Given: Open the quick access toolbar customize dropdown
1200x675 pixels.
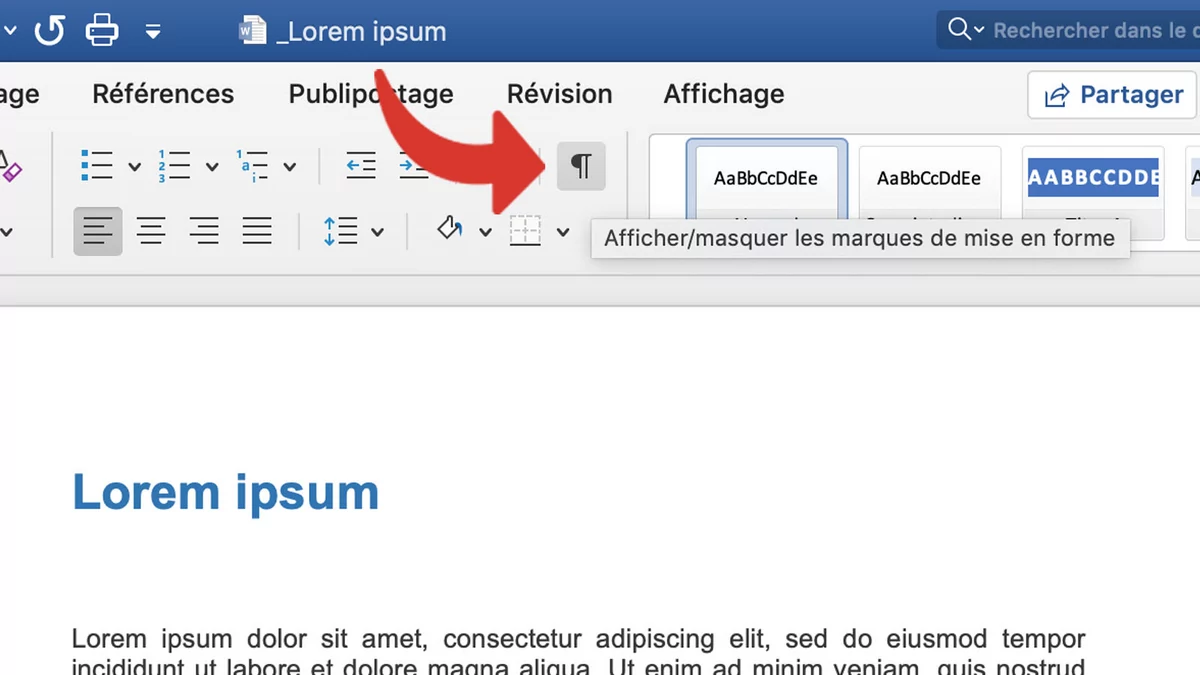Looking at the screenshot, I should [153, 32].
